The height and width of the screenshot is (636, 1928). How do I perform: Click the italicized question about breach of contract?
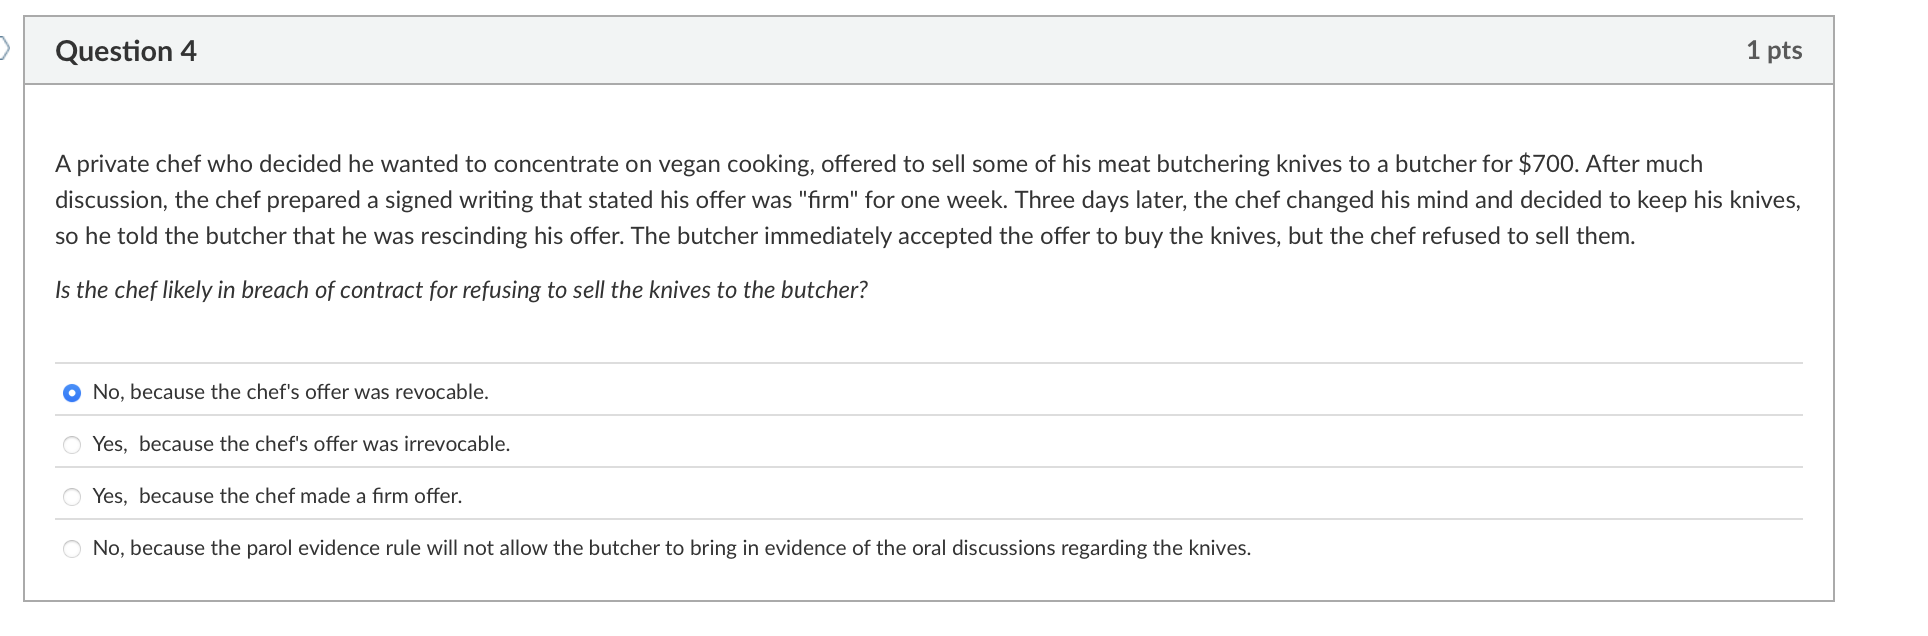coord(461,290)
